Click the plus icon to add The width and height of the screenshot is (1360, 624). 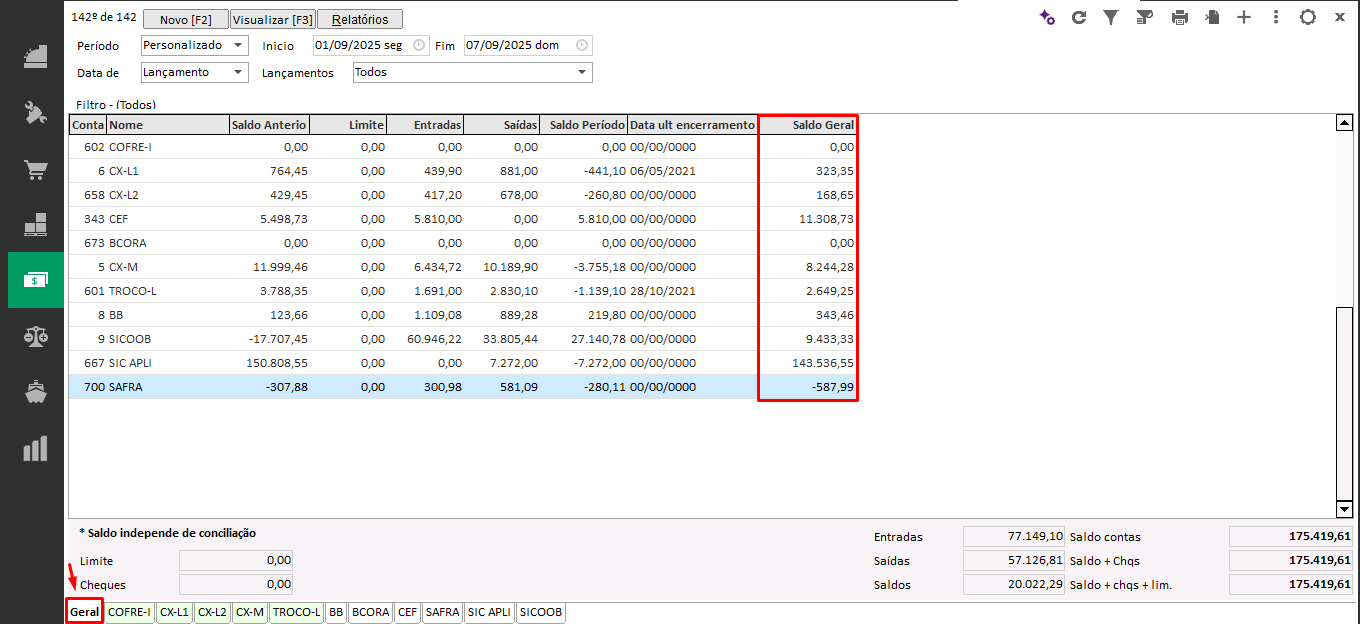click(x=1244, y=17)
